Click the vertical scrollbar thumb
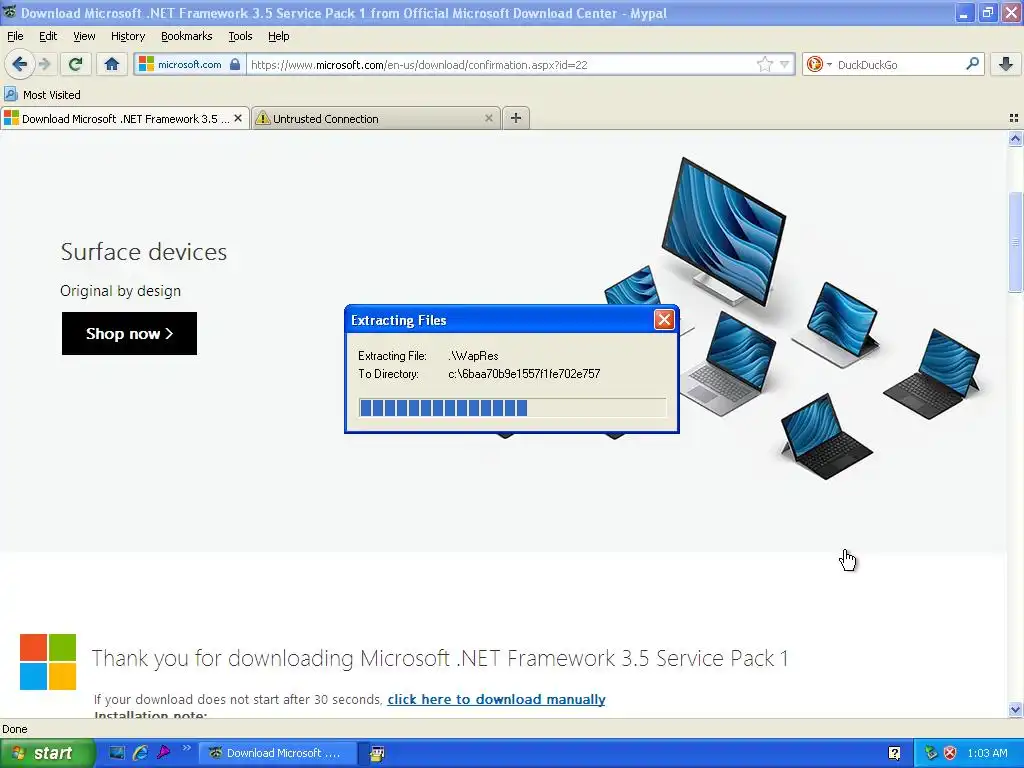Image resolution: width=1024 pixels, height=768 pixels. click(1015, 242)
